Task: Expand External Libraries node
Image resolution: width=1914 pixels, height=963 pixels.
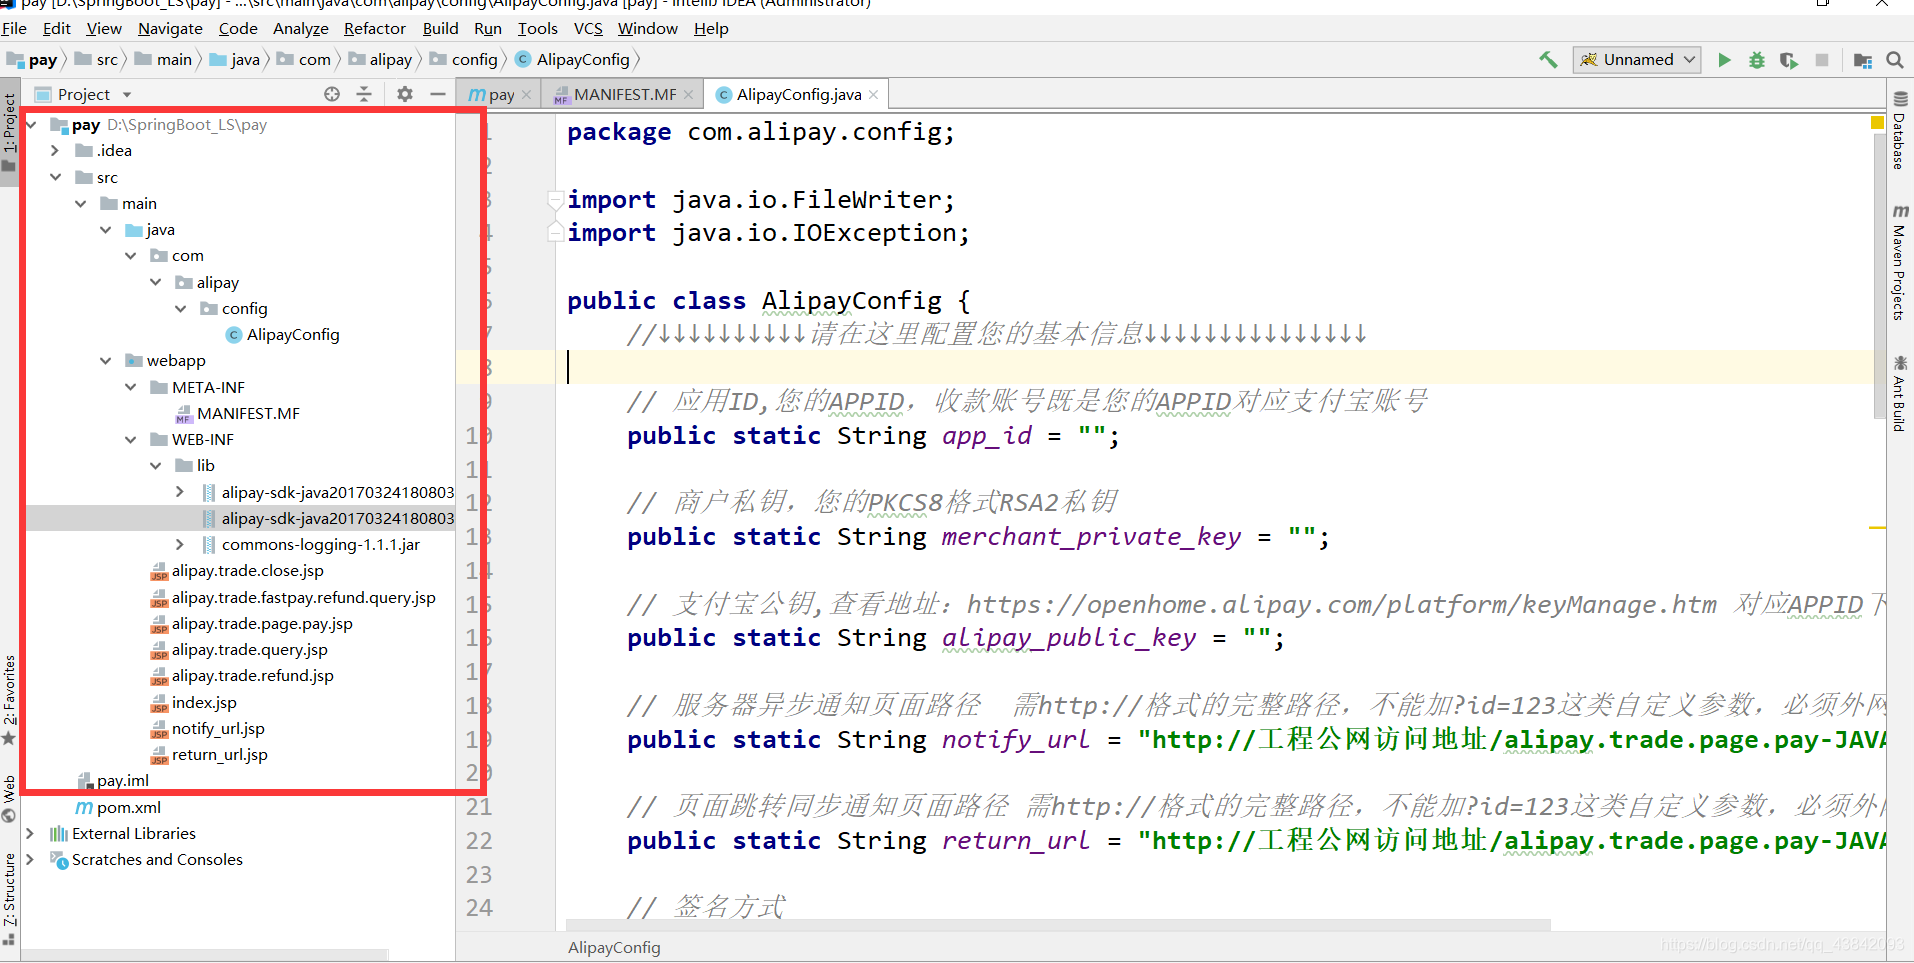Action: click(30, 834)
